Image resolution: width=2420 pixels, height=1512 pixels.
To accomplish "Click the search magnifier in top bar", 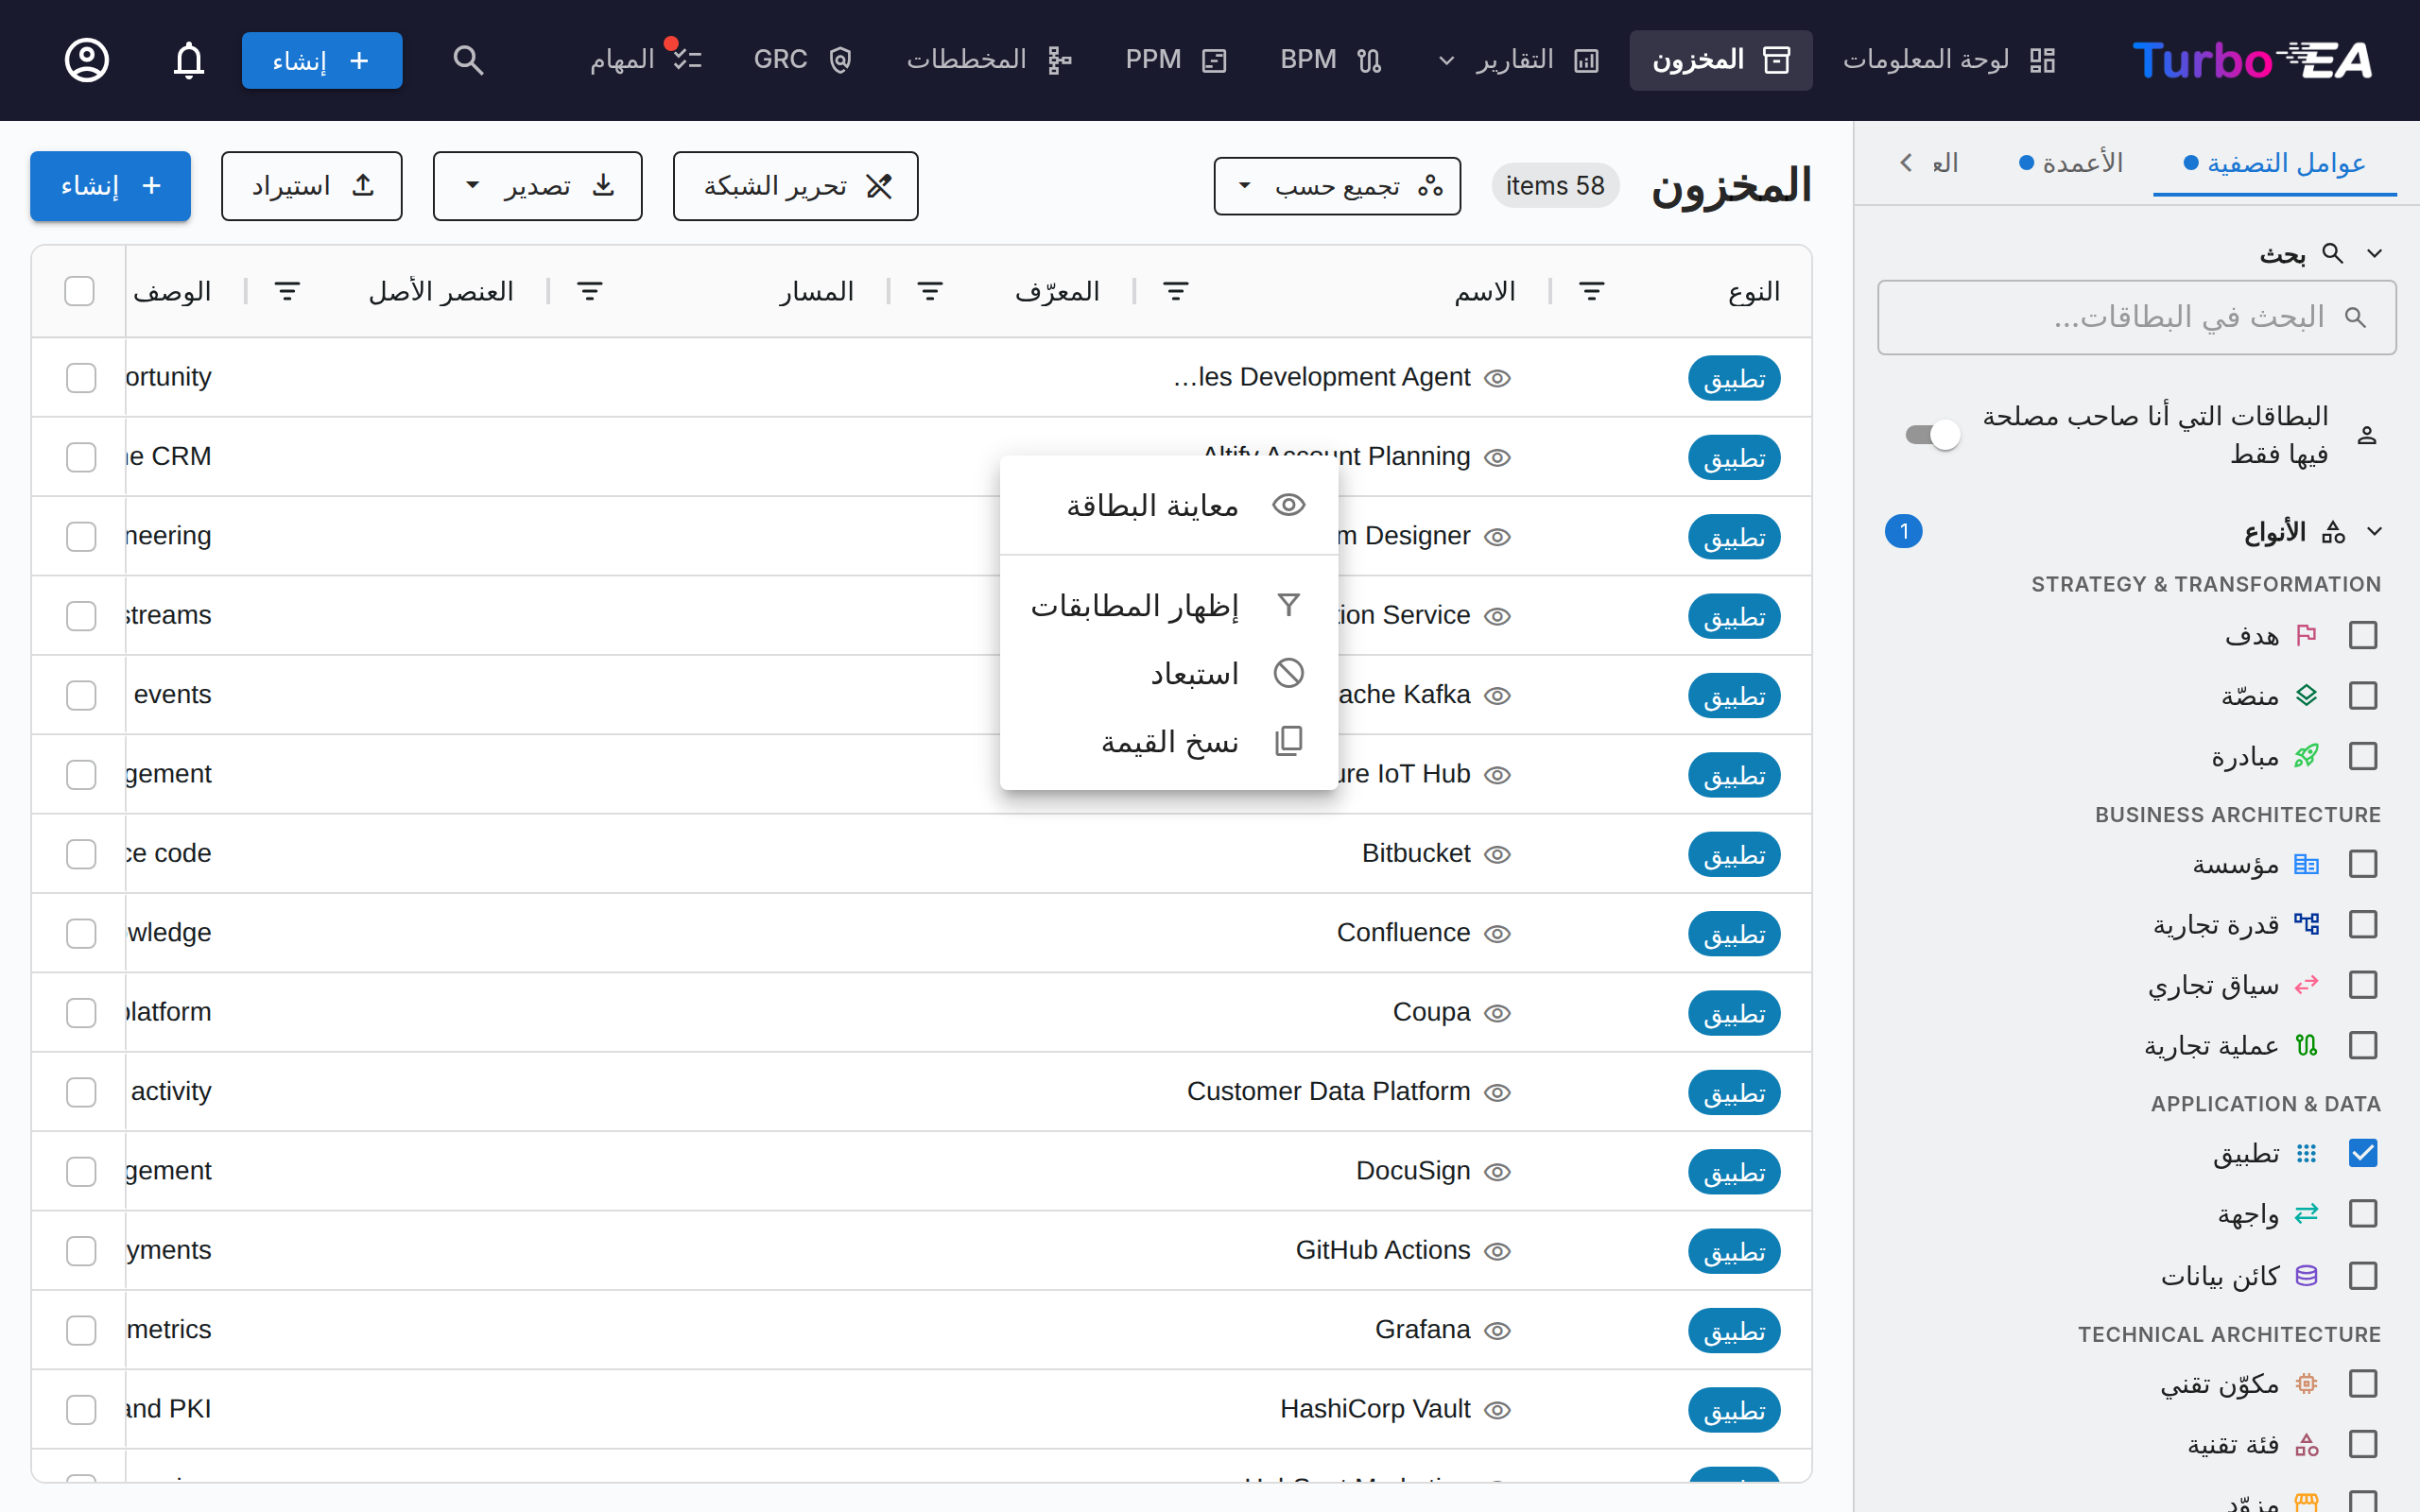I will point(468,60).
